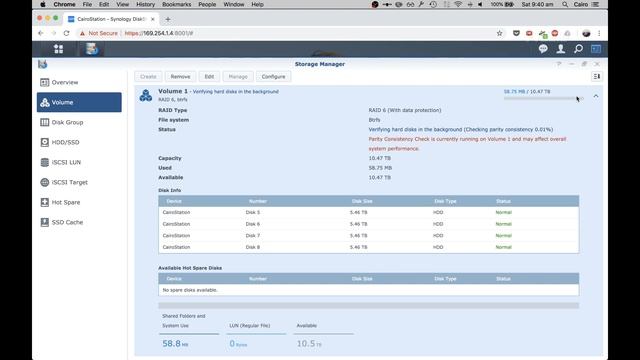Reload the page in Chrome
The height and width of the screenshot is (360, 640).
66,33
